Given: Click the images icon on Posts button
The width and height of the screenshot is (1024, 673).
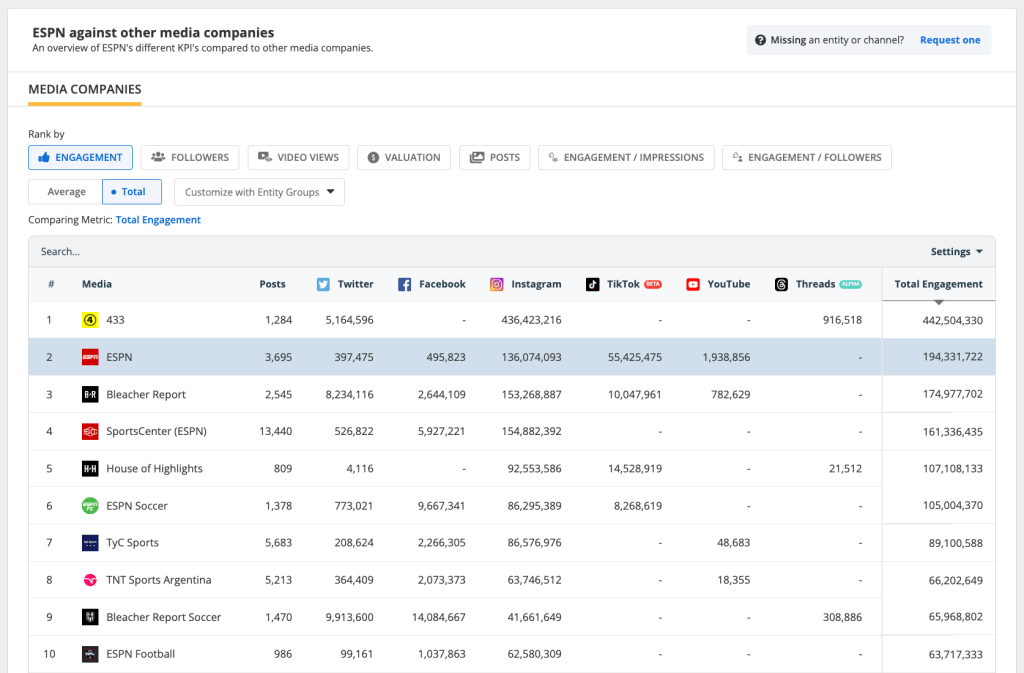Looking at the screenshot, I should (x=477, y=157).
